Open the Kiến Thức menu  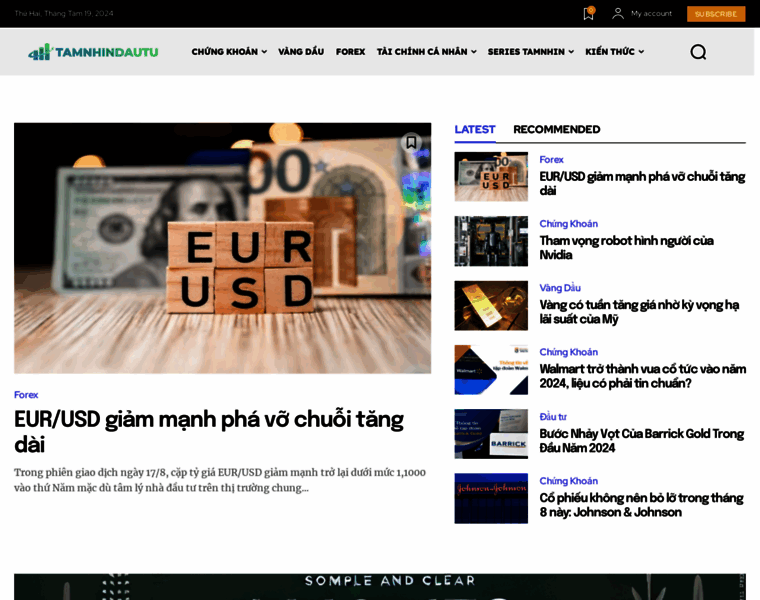(x=610, y=52)
